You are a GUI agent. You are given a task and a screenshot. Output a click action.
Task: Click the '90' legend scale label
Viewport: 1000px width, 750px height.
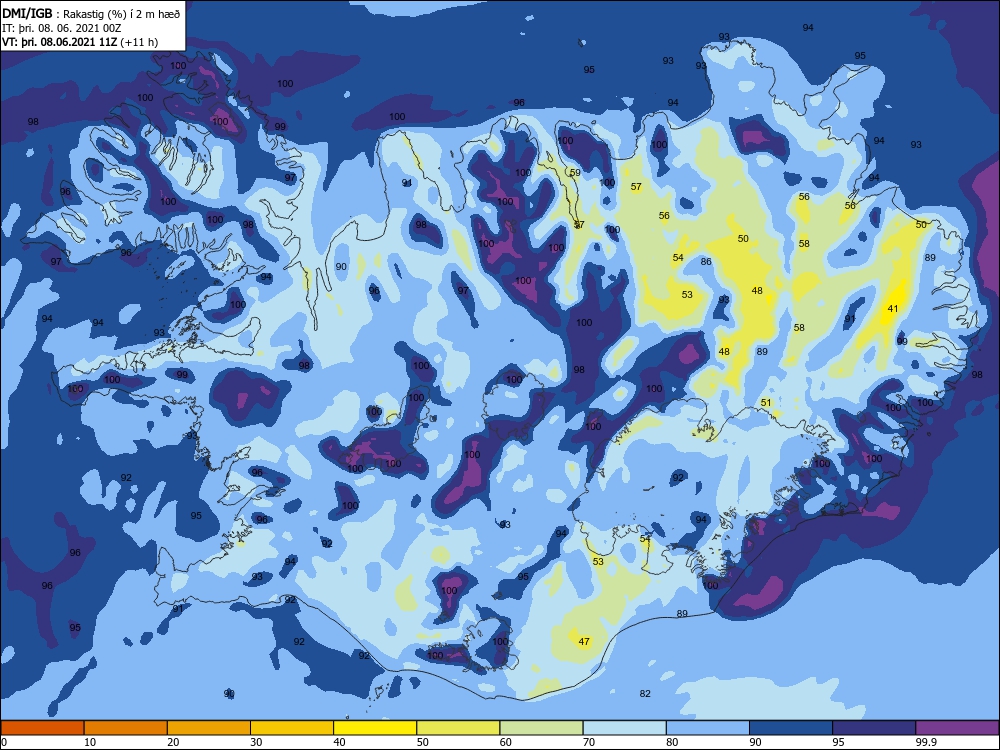tap(755, 742)
